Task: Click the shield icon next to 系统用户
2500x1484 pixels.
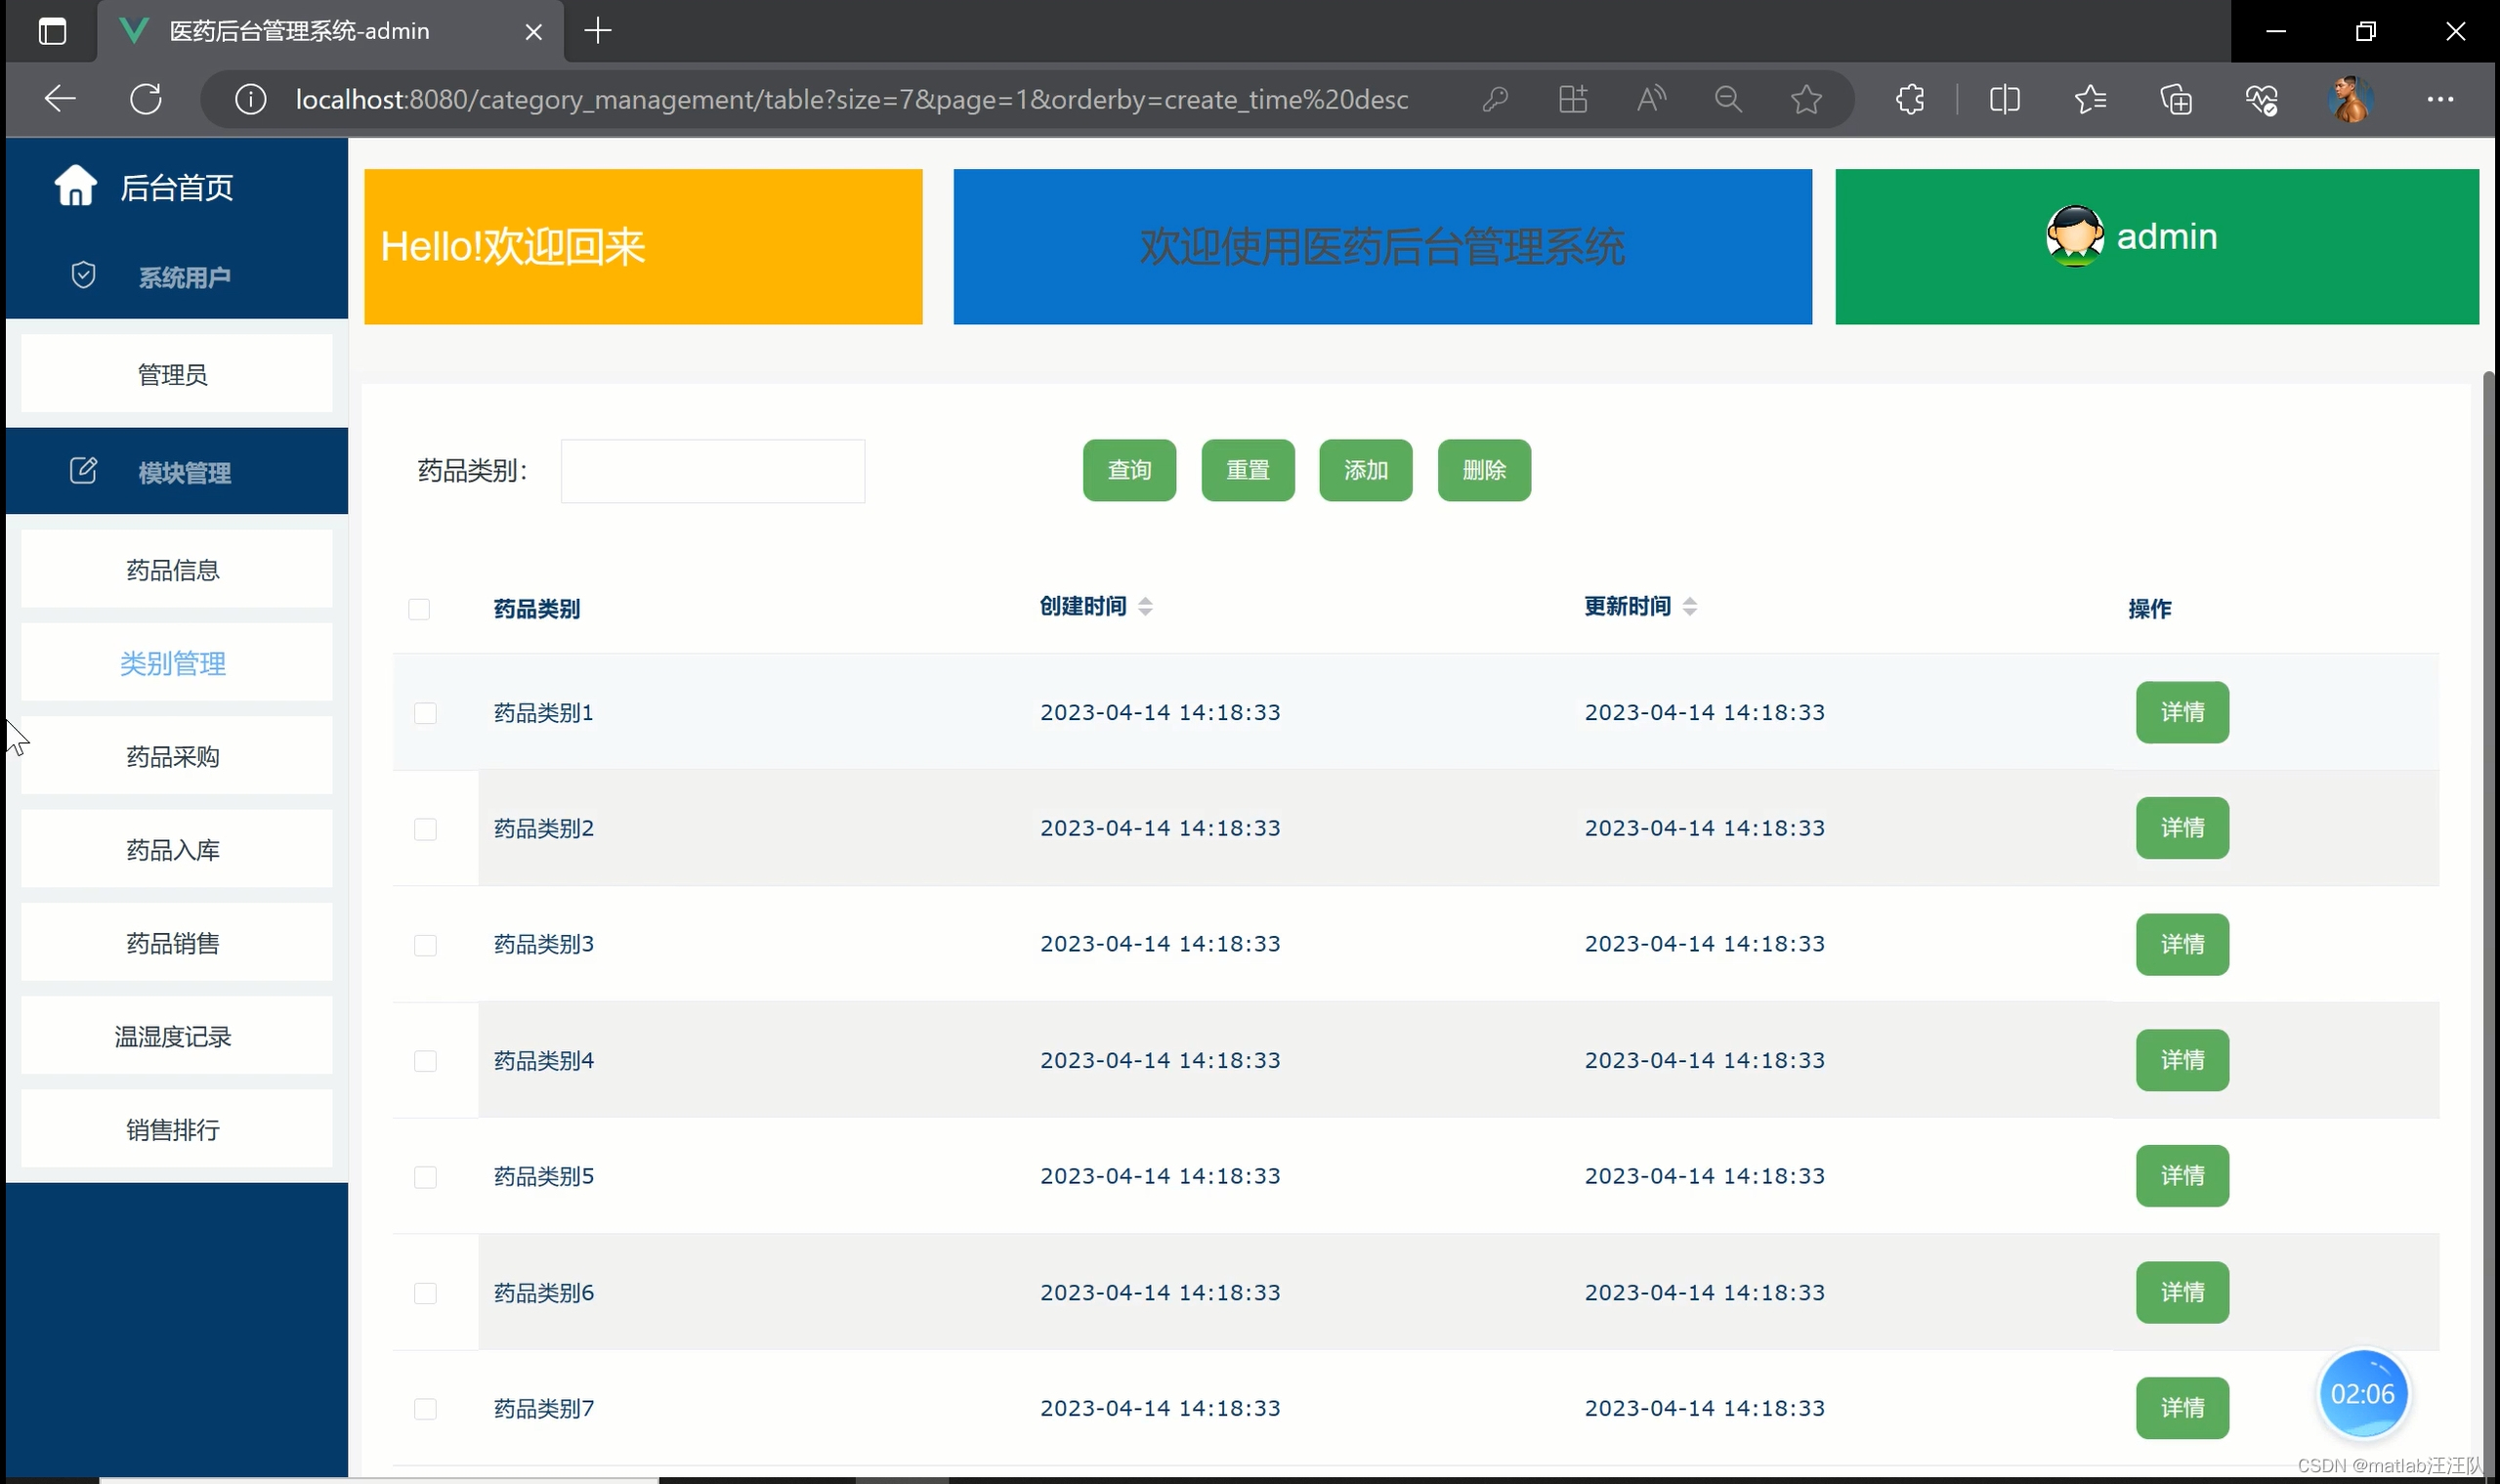Action: 83,275
